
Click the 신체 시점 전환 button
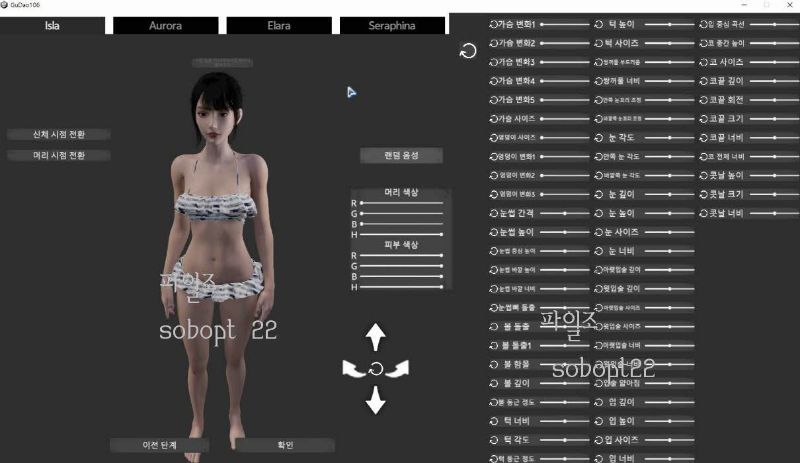click(59, 134)
